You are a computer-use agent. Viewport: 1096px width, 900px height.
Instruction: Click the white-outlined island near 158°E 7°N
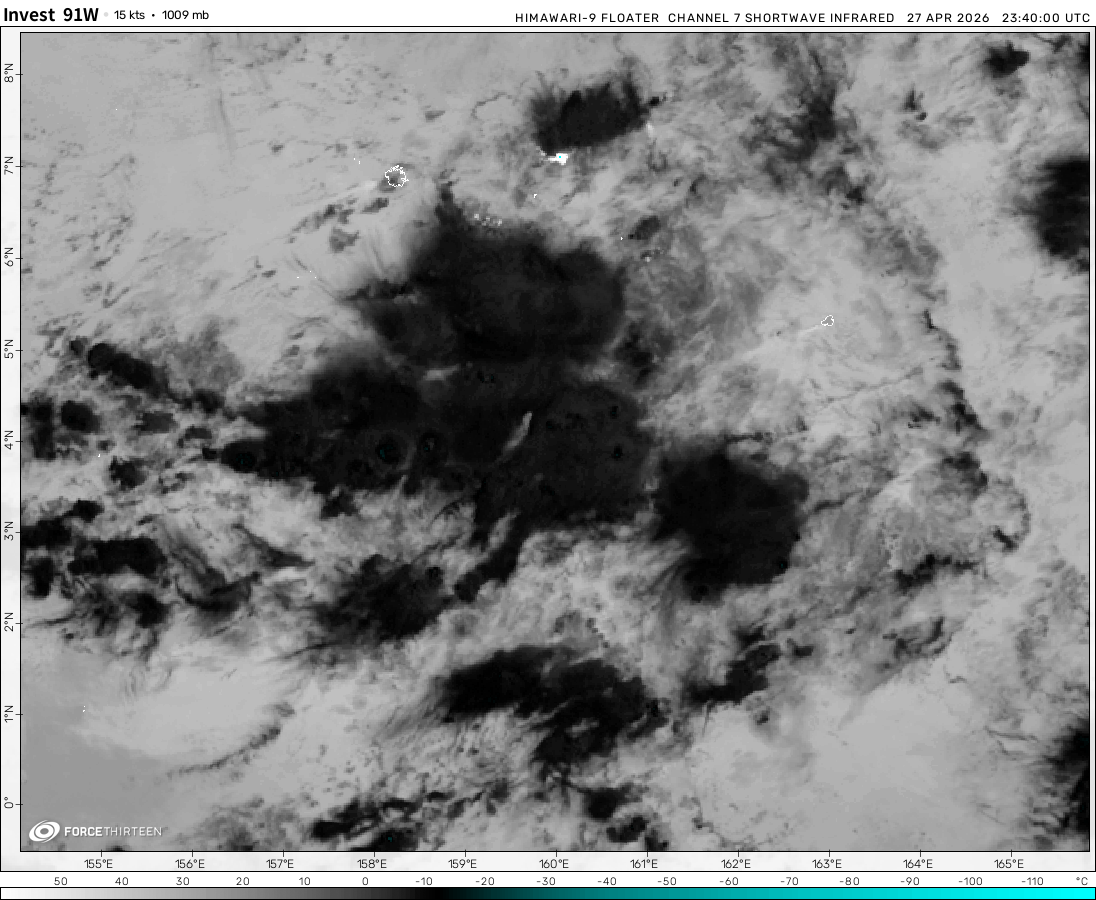(x=396, y=177)
